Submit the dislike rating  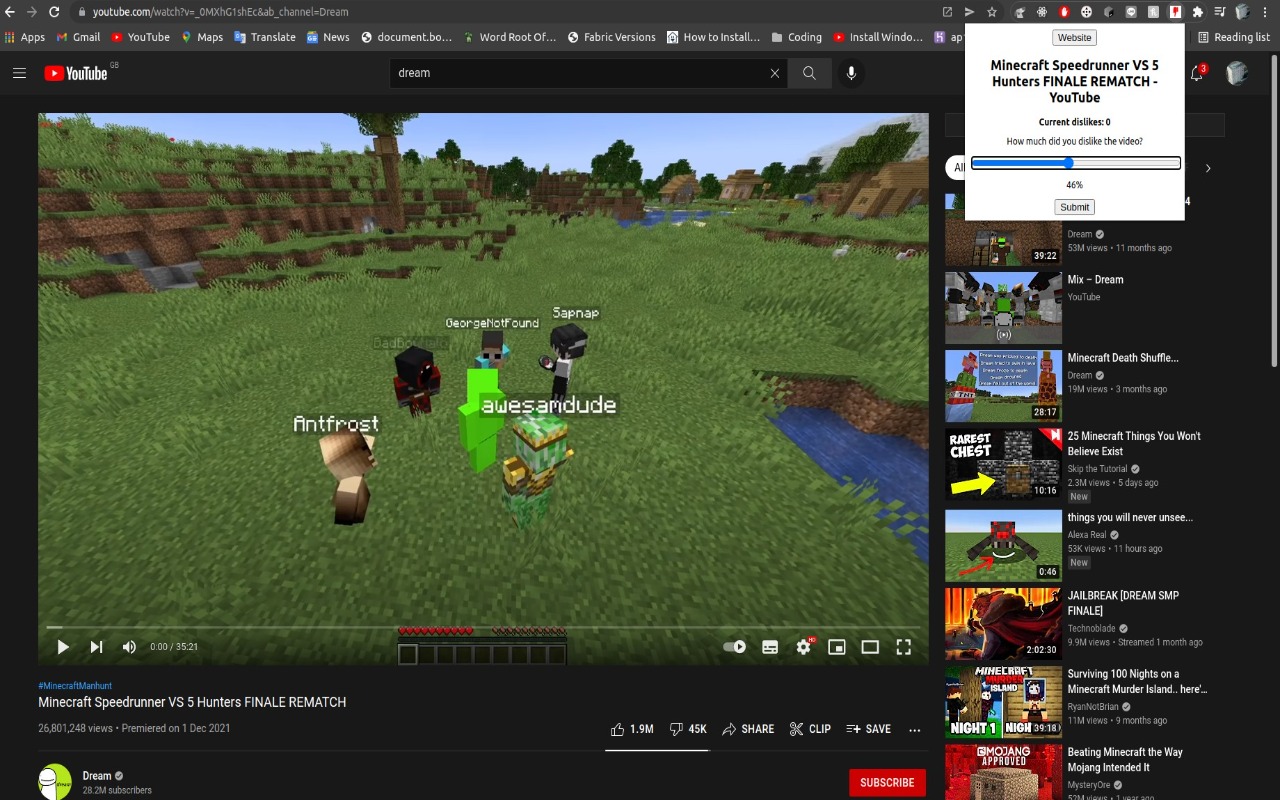(x=1075, y=207)
